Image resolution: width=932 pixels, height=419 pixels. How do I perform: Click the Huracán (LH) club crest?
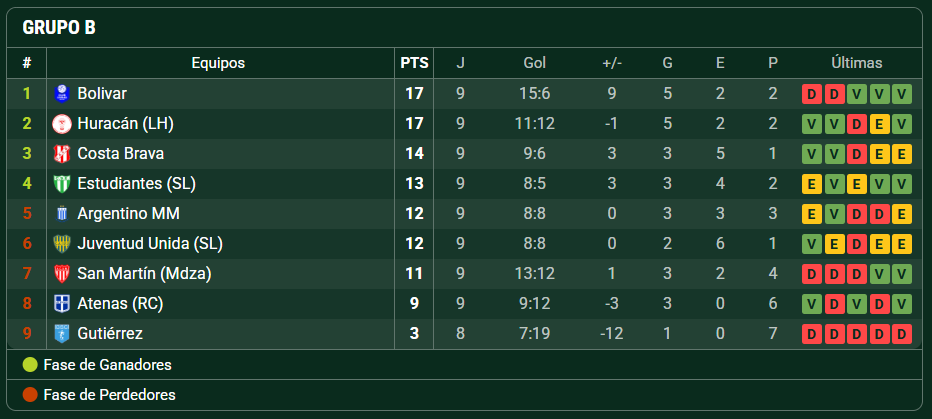click(x=62, y=124)
